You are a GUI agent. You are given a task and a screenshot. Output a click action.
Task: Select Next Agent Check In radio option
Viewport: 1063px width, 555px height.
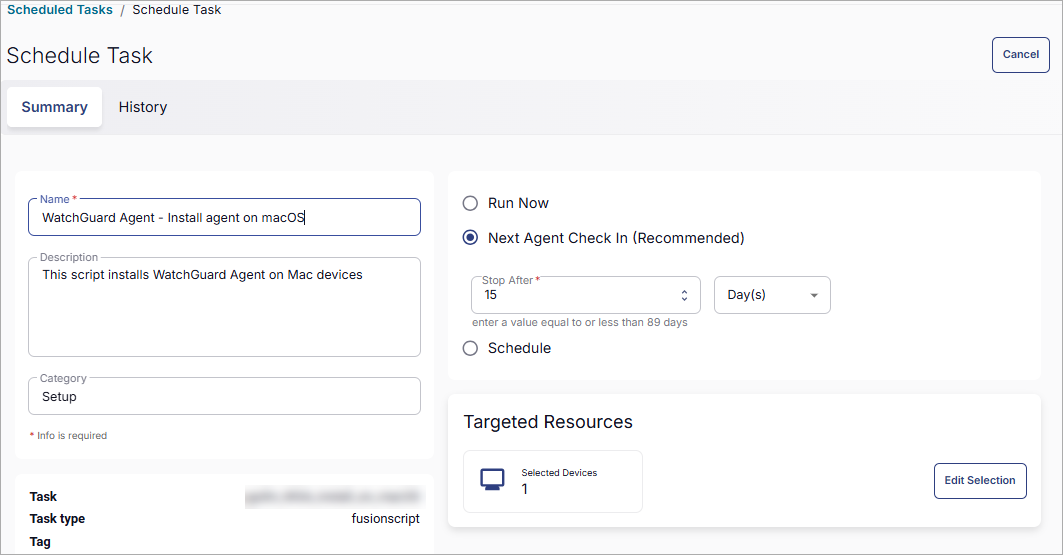coord(470,238)
